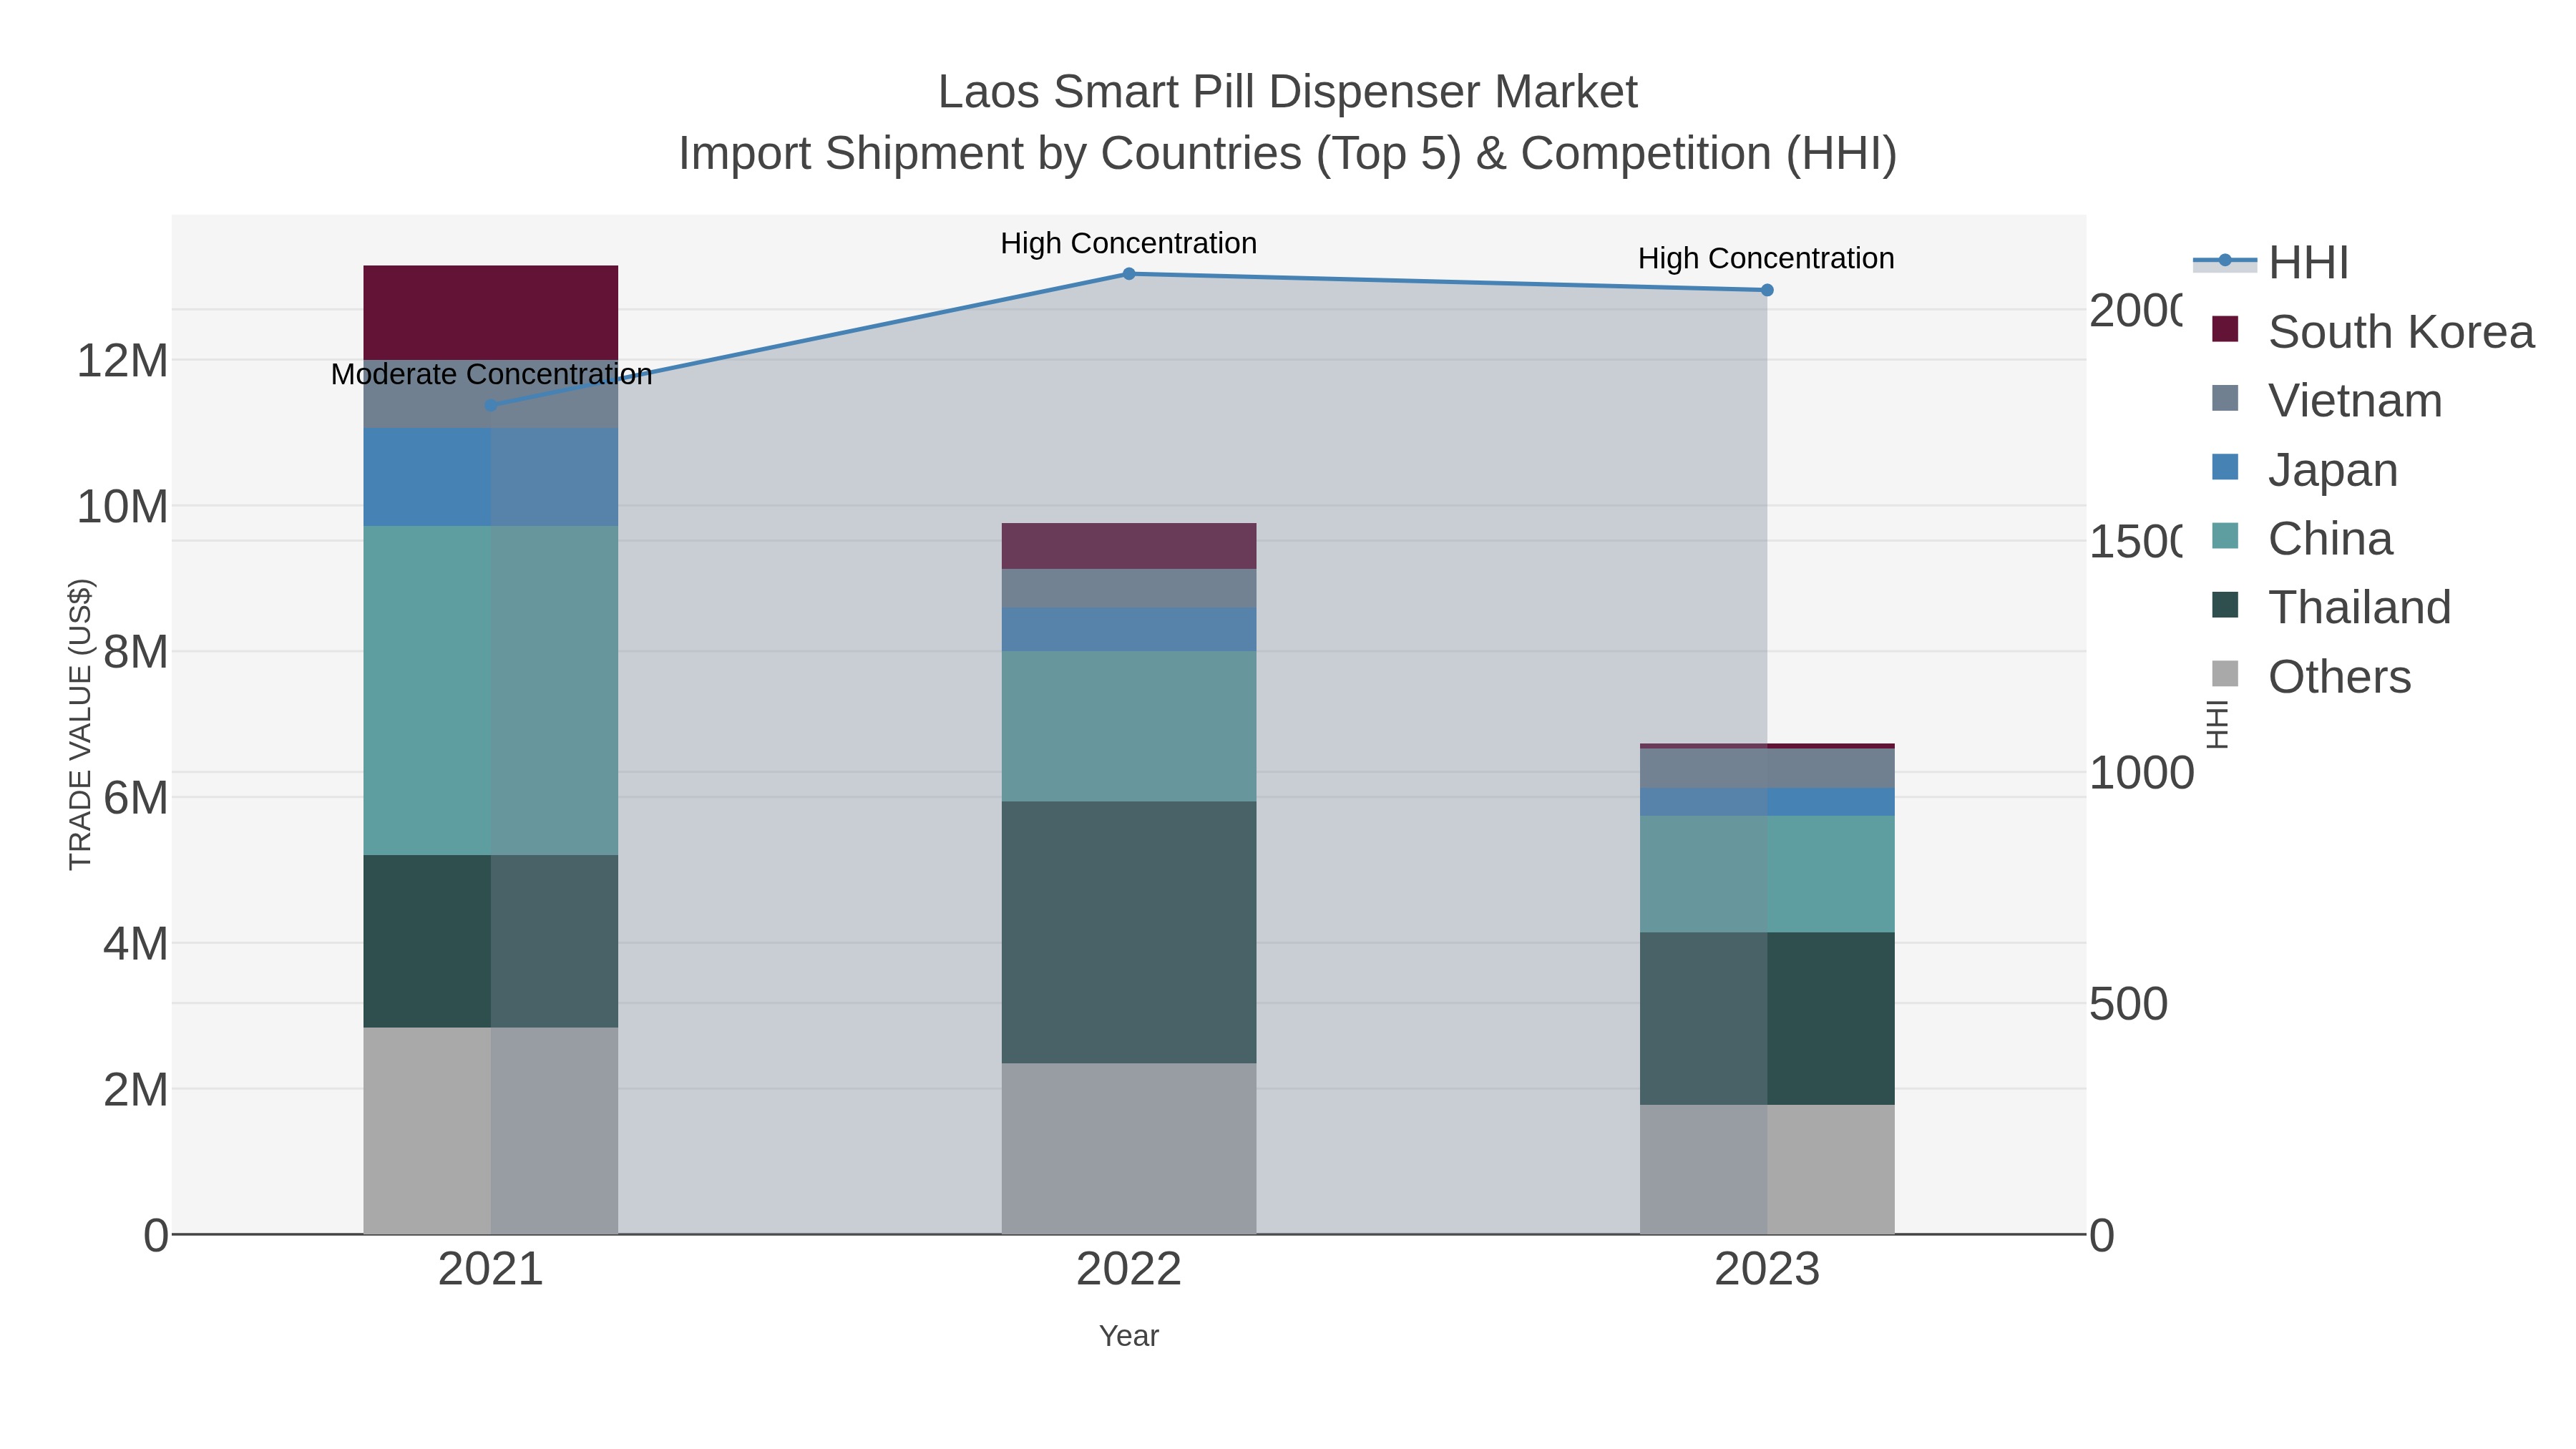Toggle Others legend label
Viewport: 2576px width, 1449px height.
[2339, 677]
